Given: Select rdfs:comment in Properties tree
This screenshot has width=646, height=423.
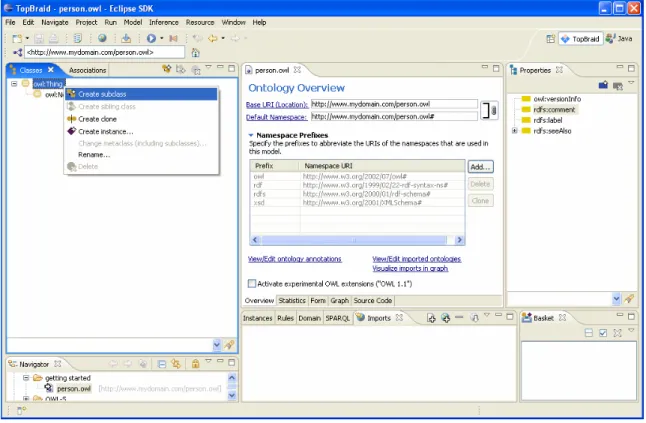Looking at the screenshot, I should [x=554, y=110].
